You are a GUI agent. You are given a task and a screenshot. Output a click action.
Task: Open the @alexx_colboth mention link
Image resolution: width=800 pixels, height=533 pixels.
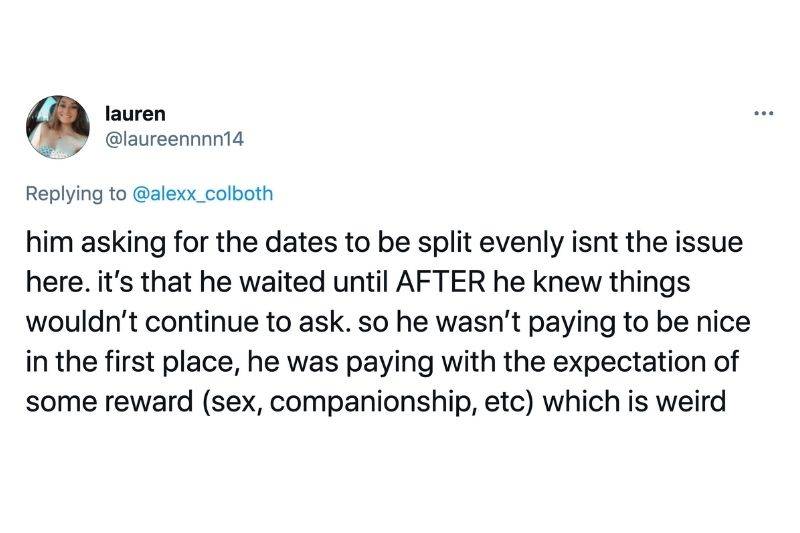[x=202, y=194]
